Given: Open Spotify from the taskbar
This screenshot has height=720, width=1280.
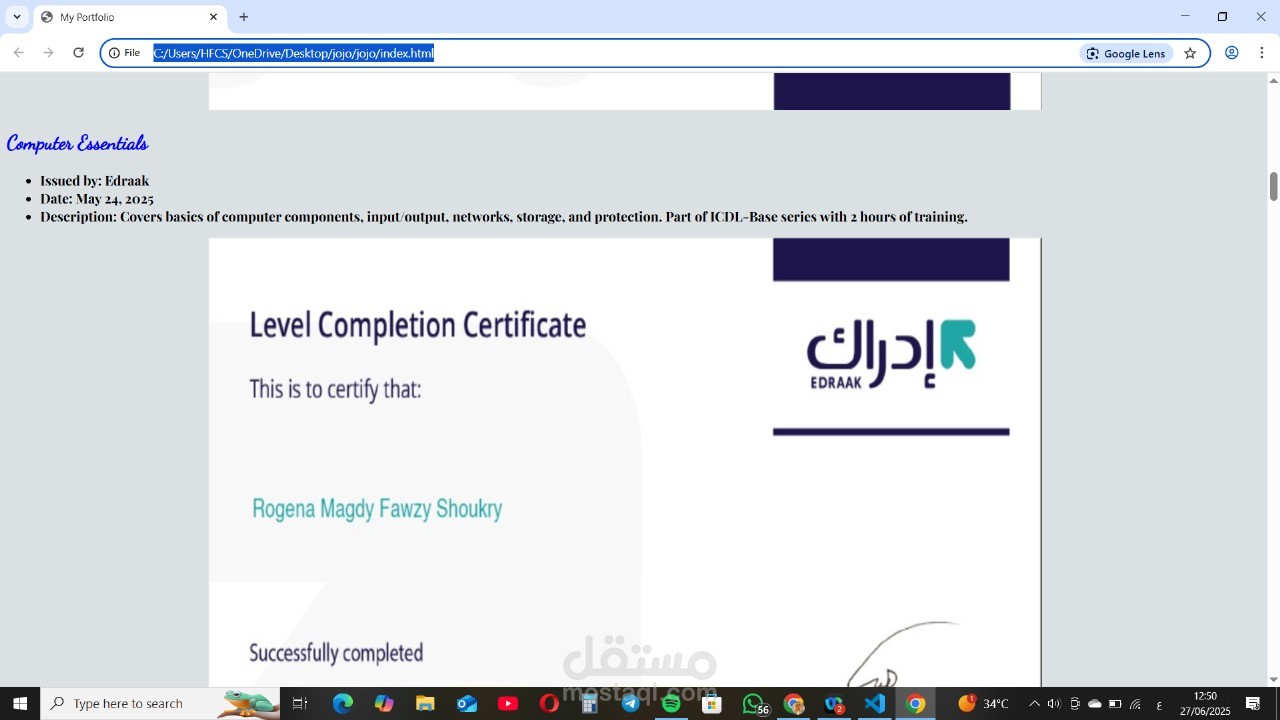Looking at the screenshot, I should click(x=671, y=703).
